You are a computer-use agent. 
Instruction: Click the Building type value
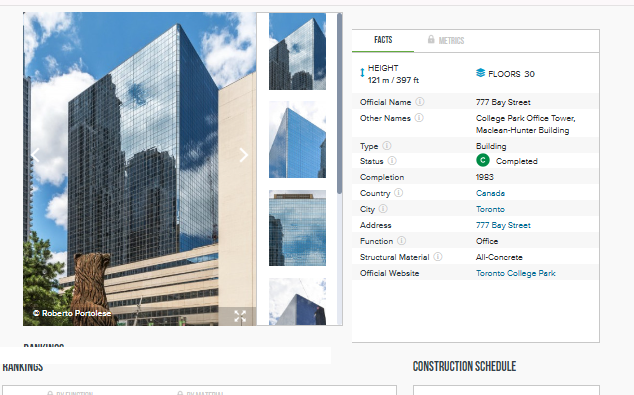491,146
